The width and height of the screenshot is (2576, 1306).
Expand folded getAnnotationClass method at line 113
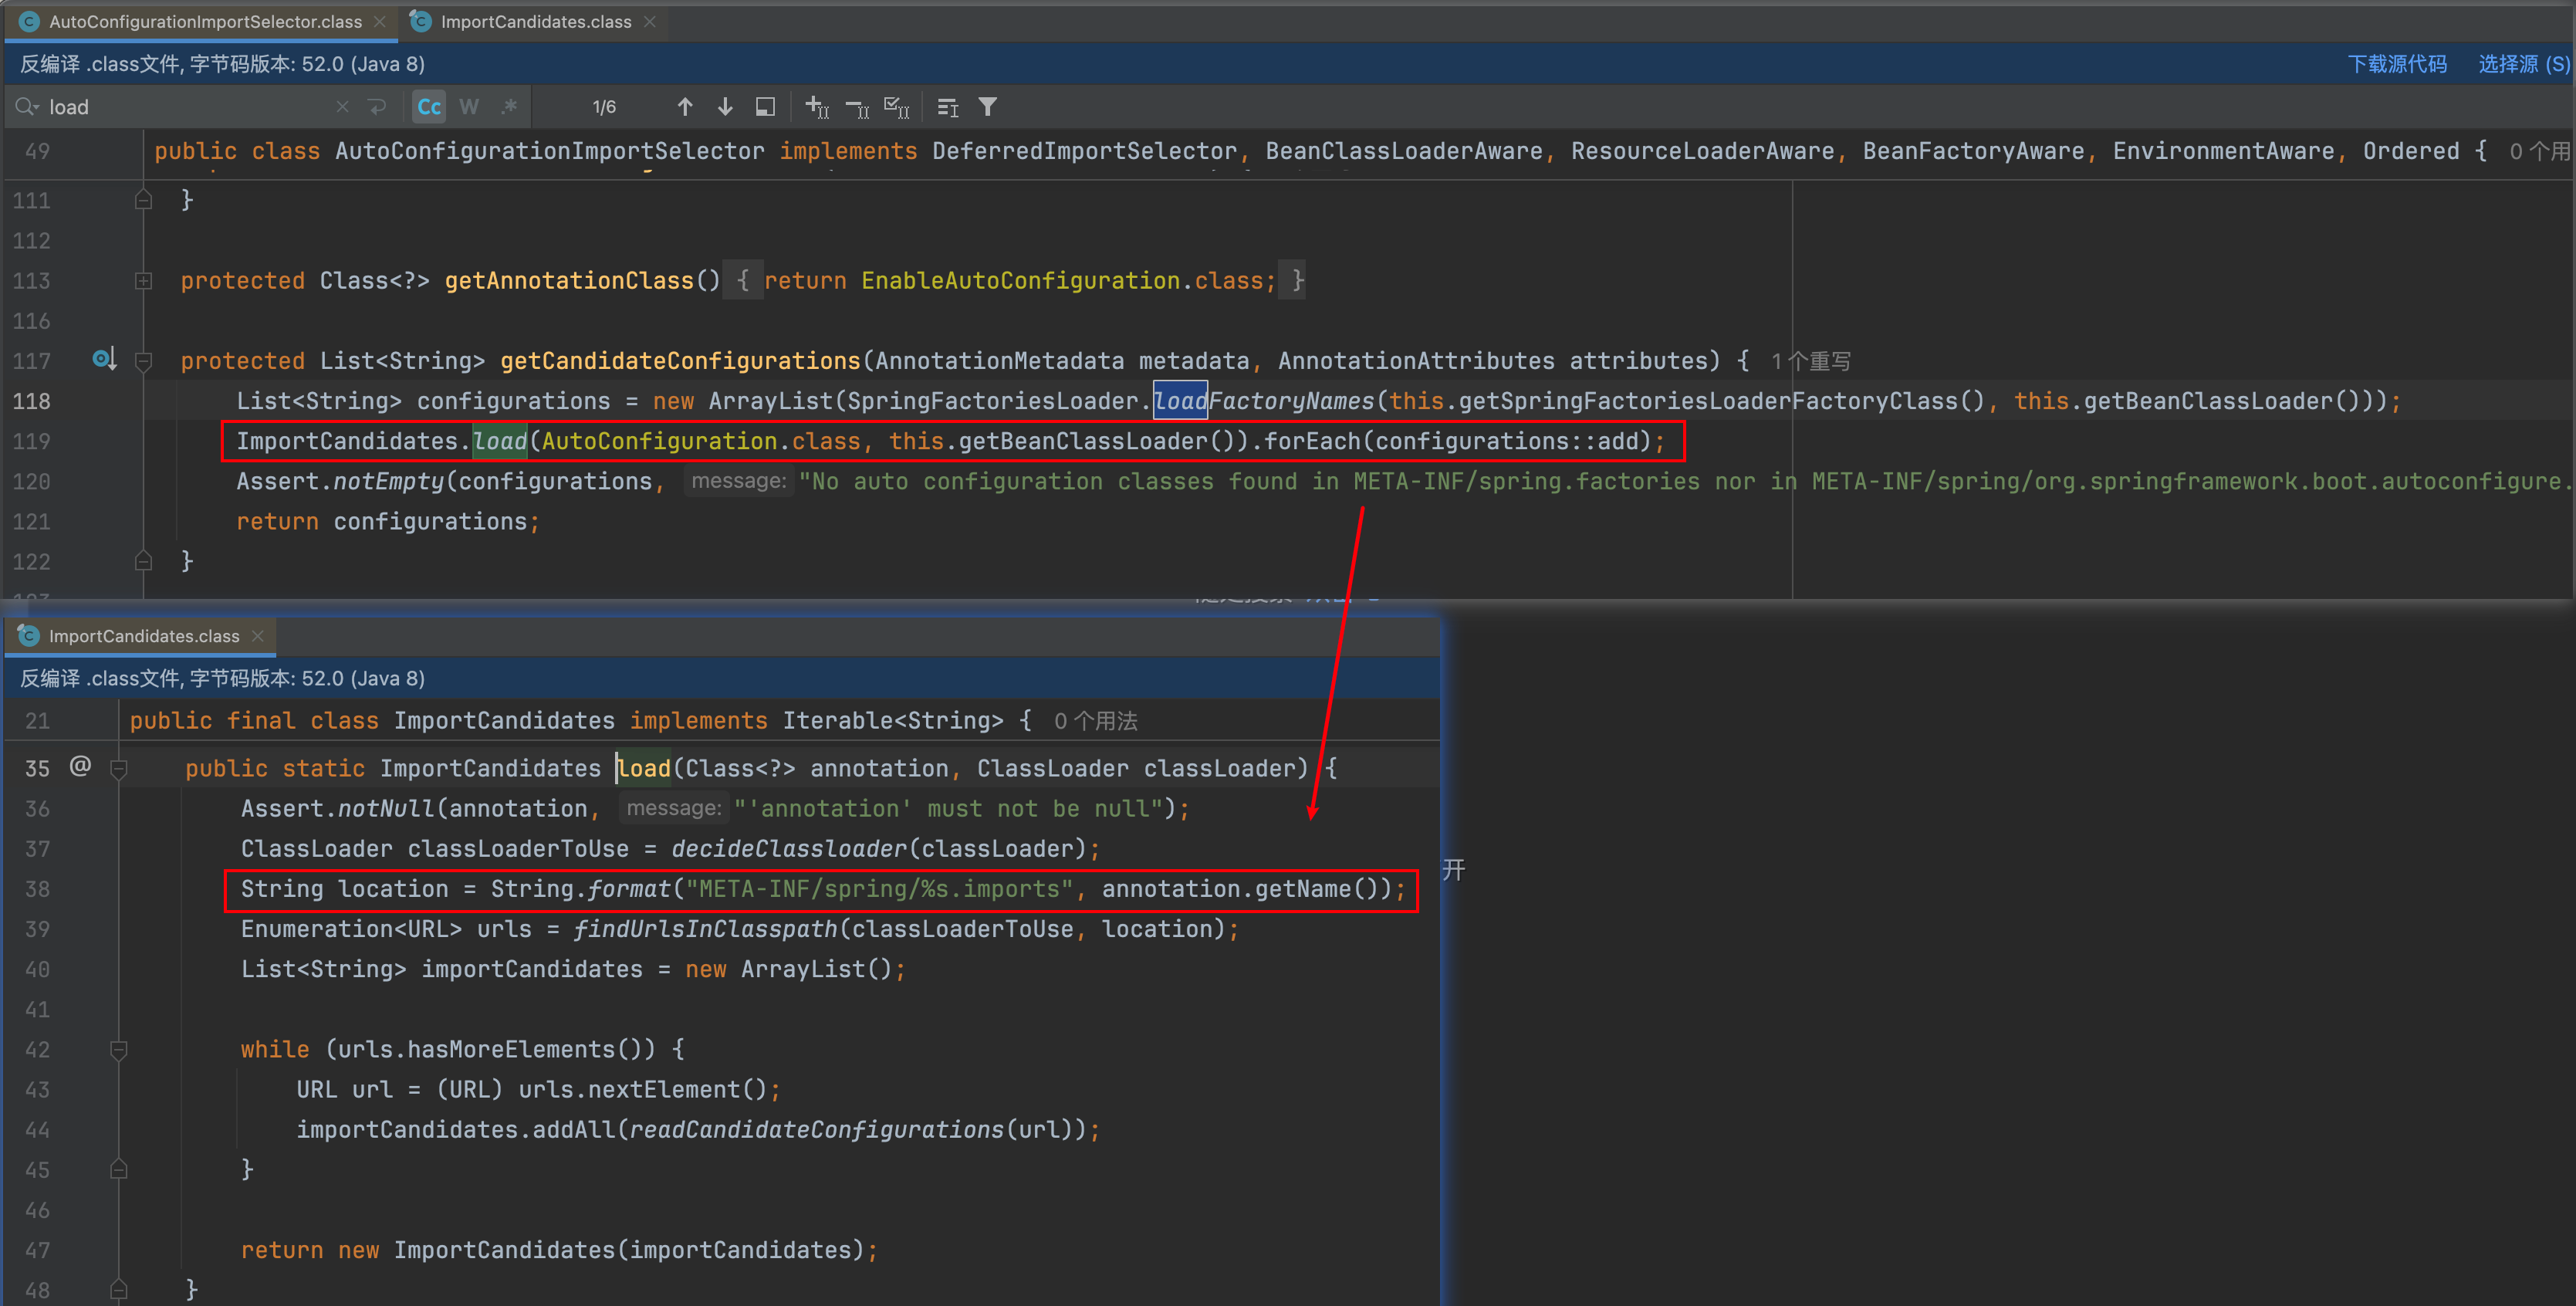coord(143,281)
